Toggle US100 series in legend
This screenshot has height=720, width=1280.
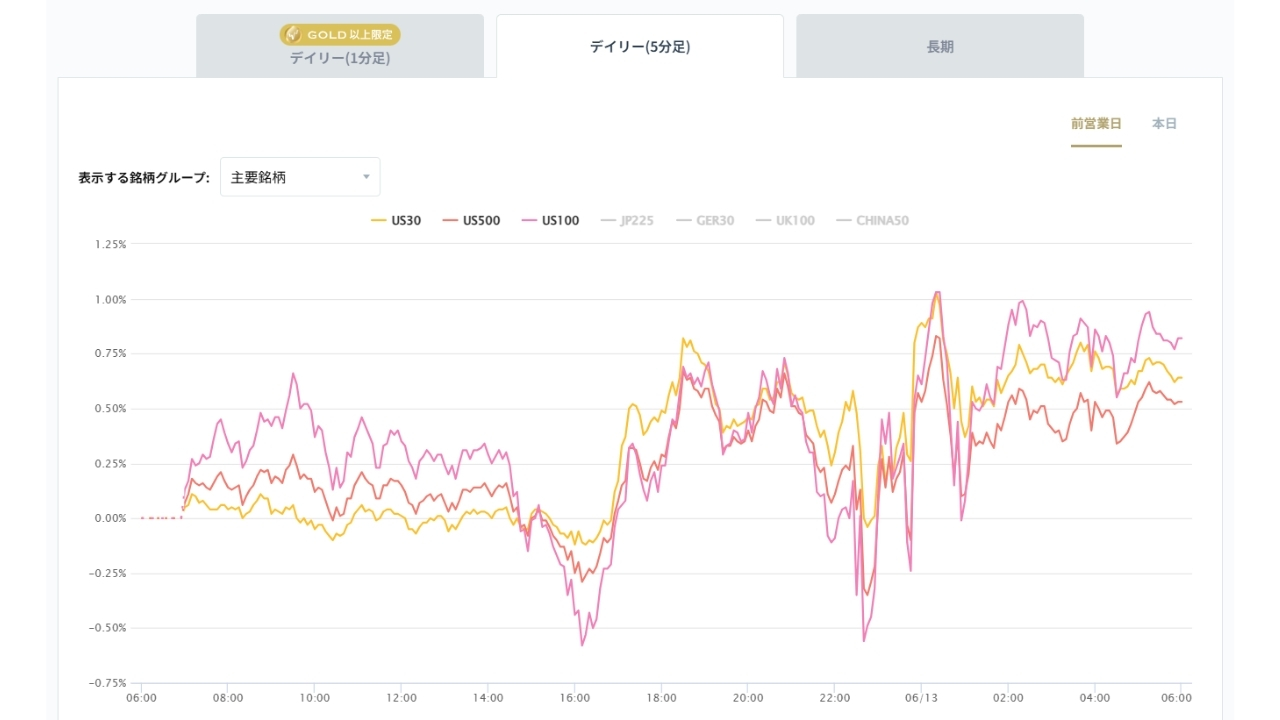pyautogui.click(x=550, y=221)
